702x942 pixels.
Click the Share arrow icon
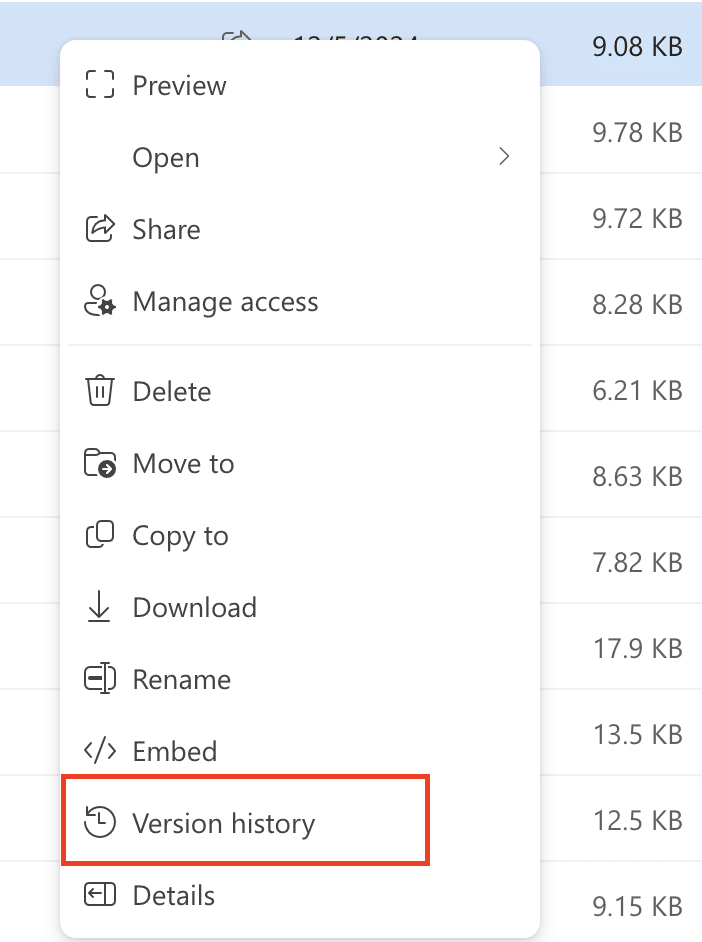(99, 229)
